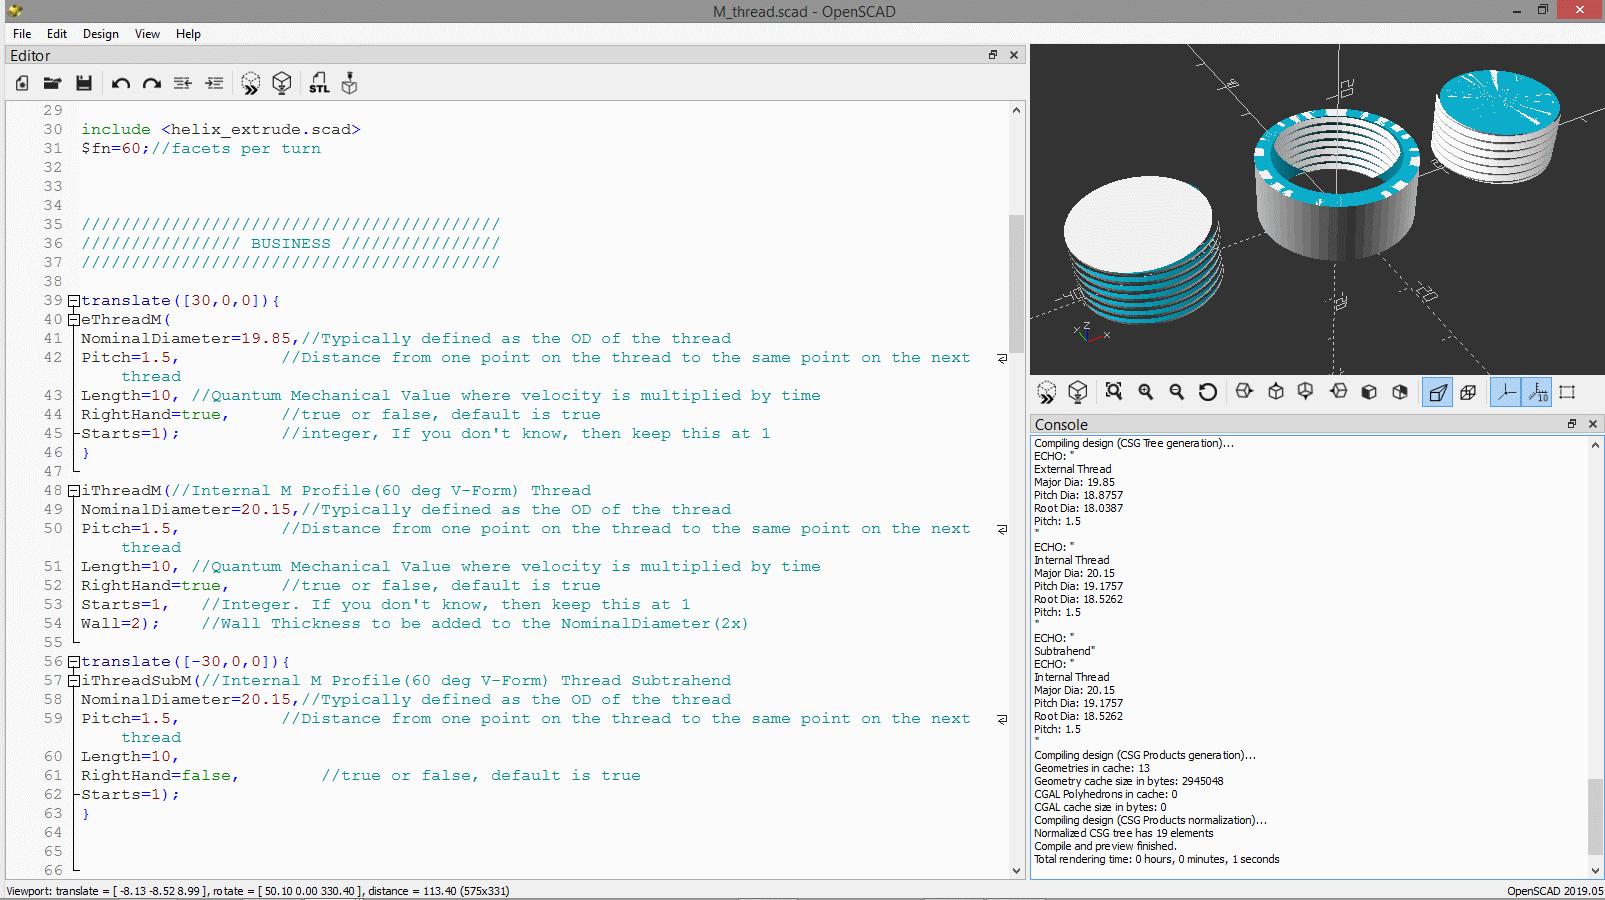Open the Help menu

tap(188, 34)
